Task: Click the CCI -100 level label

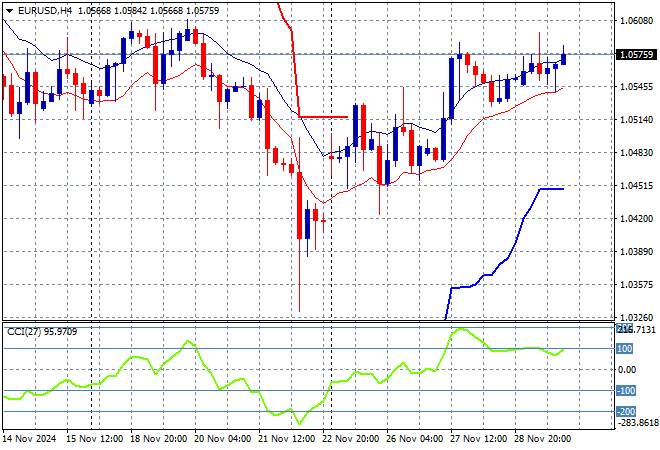Action: [x=626, y=391]
